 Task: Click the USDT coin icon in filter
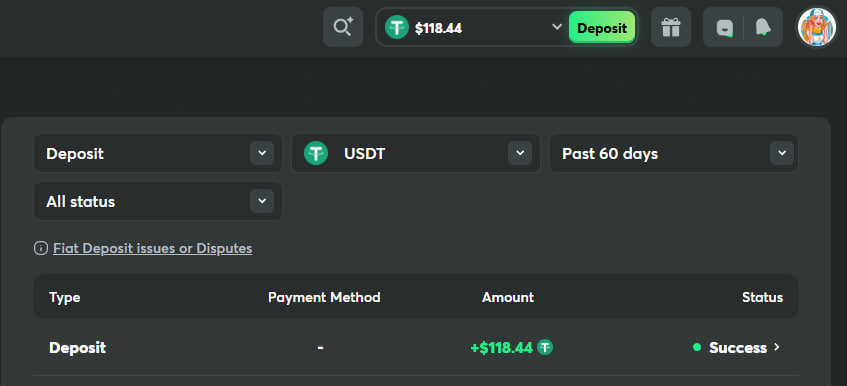click(x=316, y=153)
